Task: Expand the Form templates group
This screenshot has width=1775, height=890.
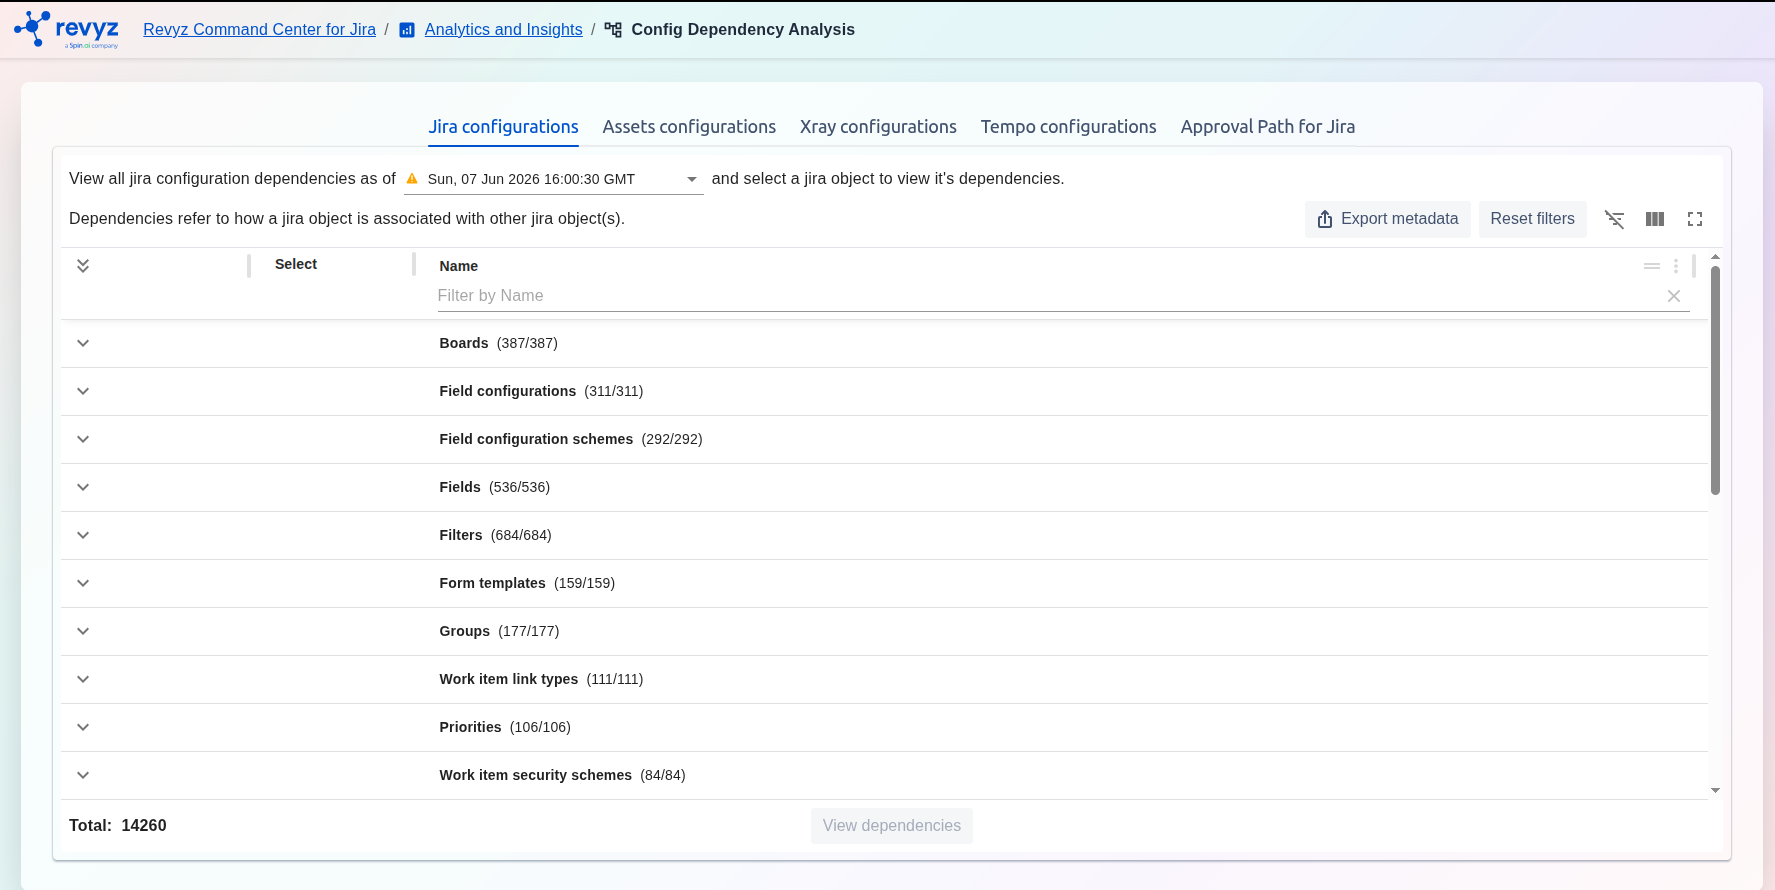Action: 83,583
